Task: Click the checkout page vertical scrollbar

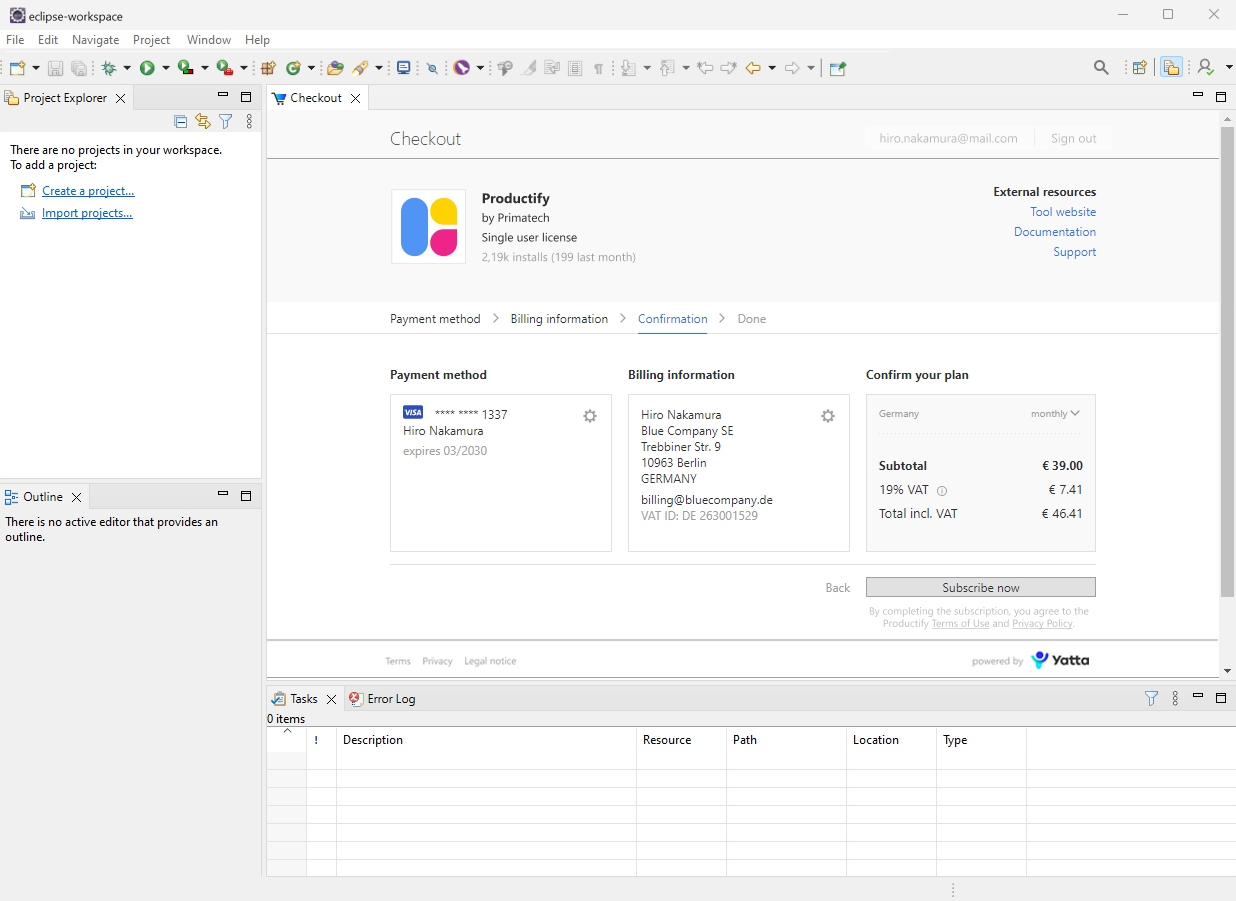Action: tap(1227, 360)
